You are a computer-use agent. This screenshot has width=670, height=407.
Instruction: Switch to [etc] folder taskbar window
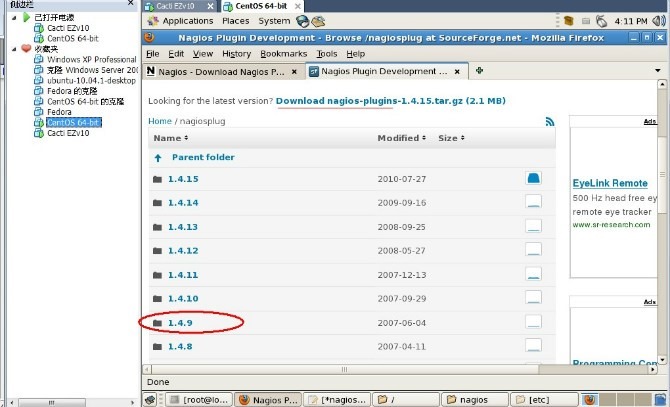(x=544, y=400)
